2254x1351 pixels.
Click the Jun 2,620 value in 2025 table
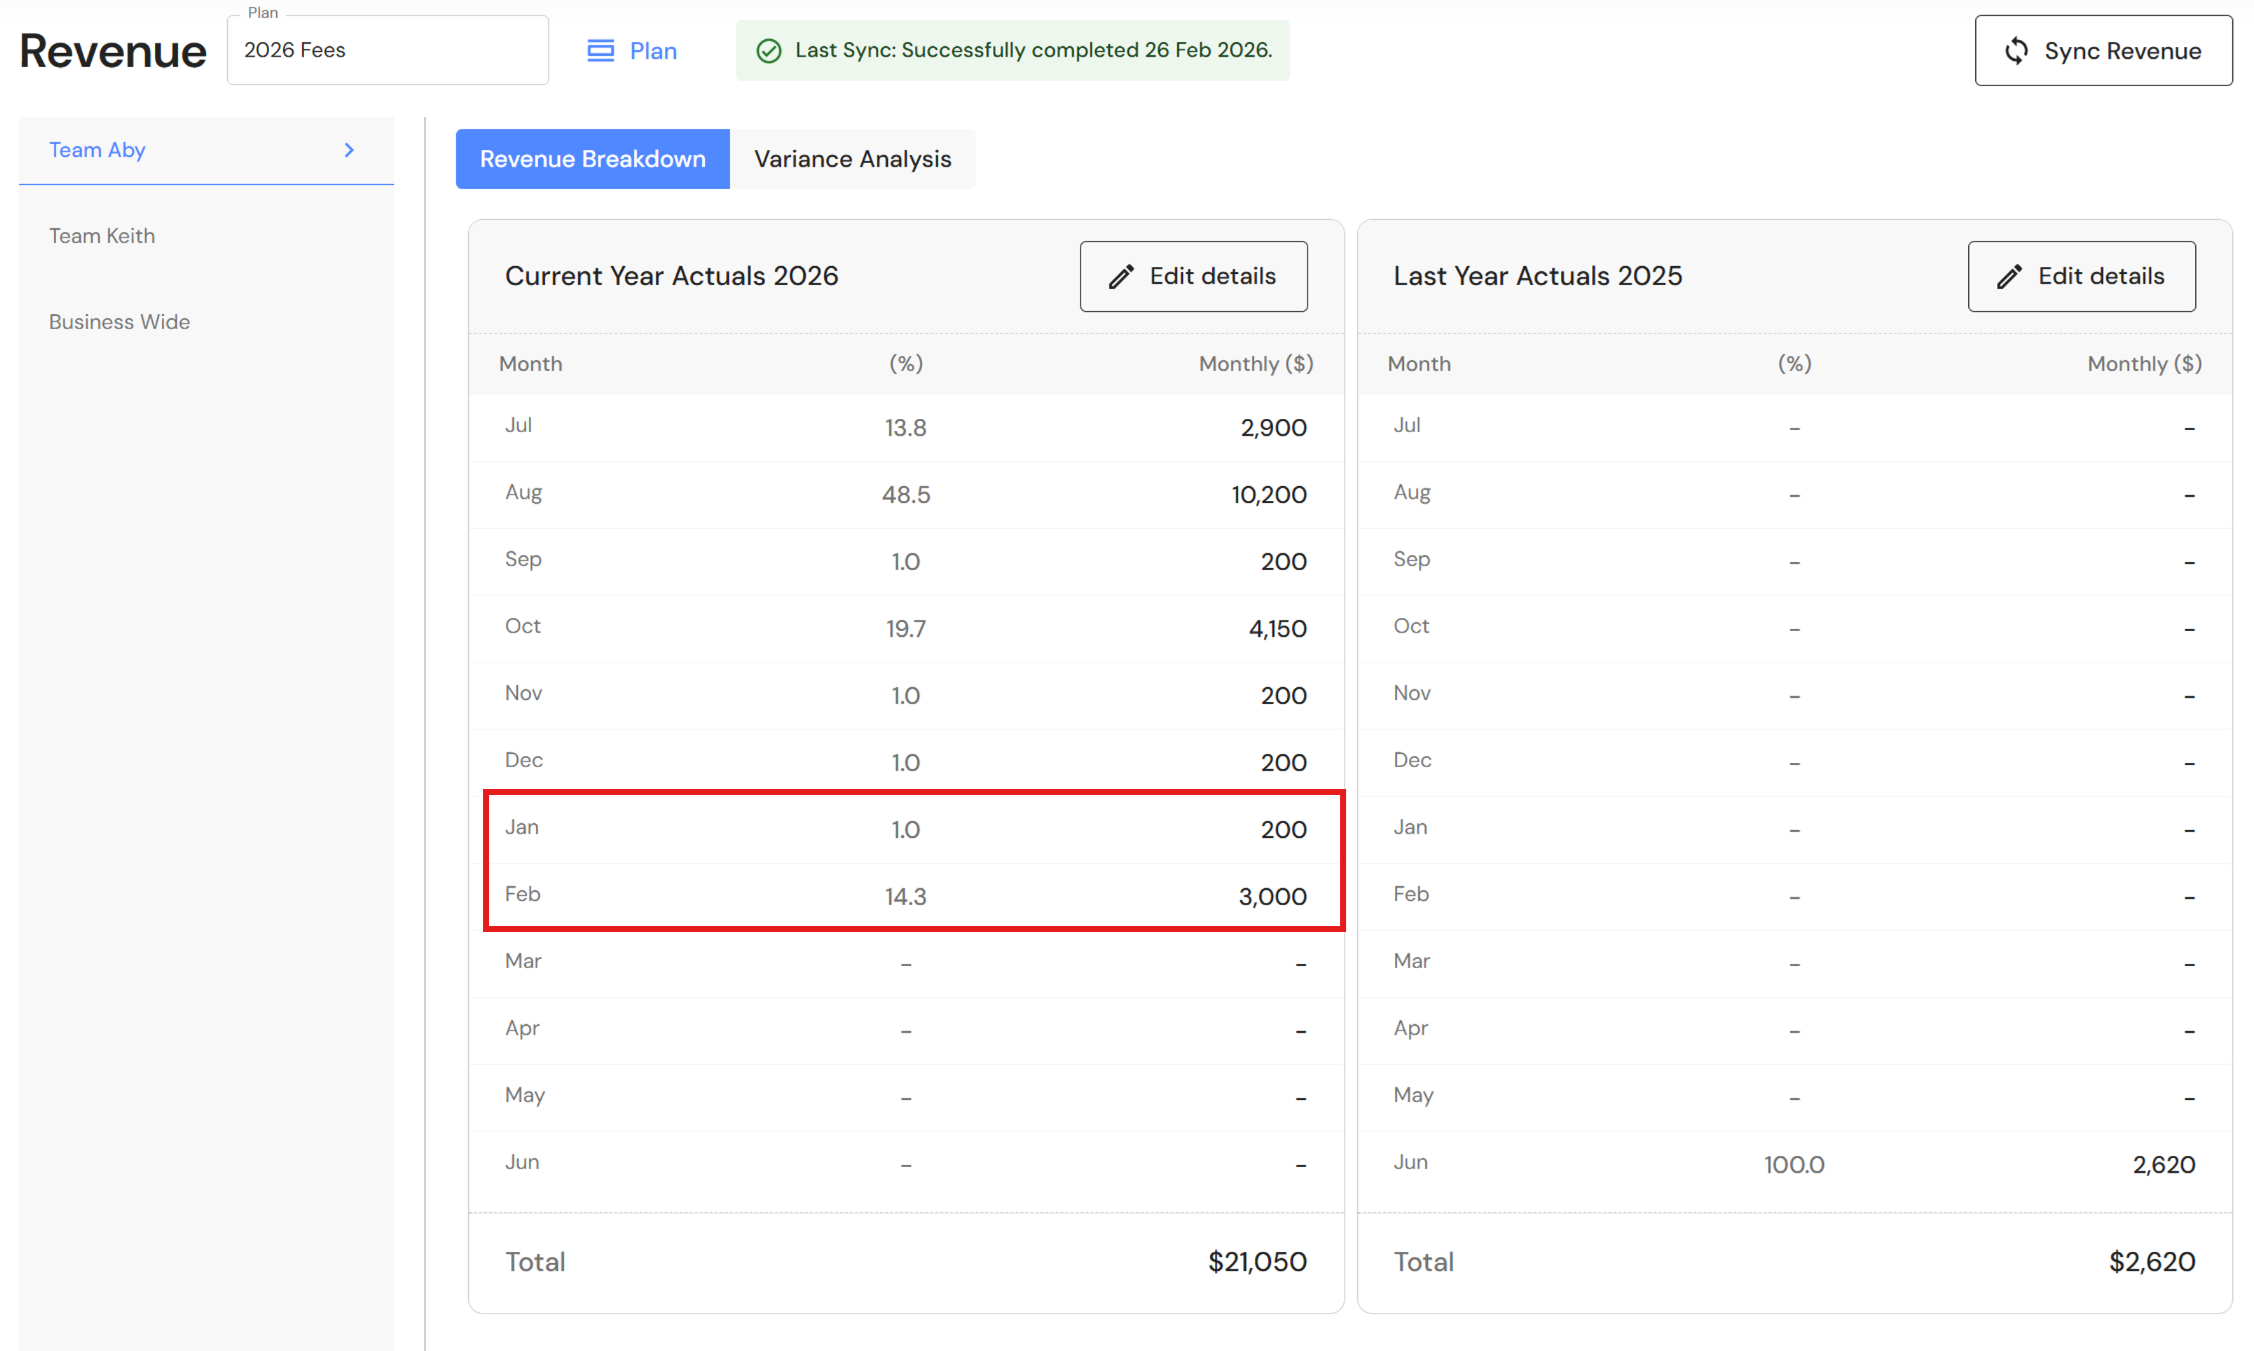tap(2163, 1165)
